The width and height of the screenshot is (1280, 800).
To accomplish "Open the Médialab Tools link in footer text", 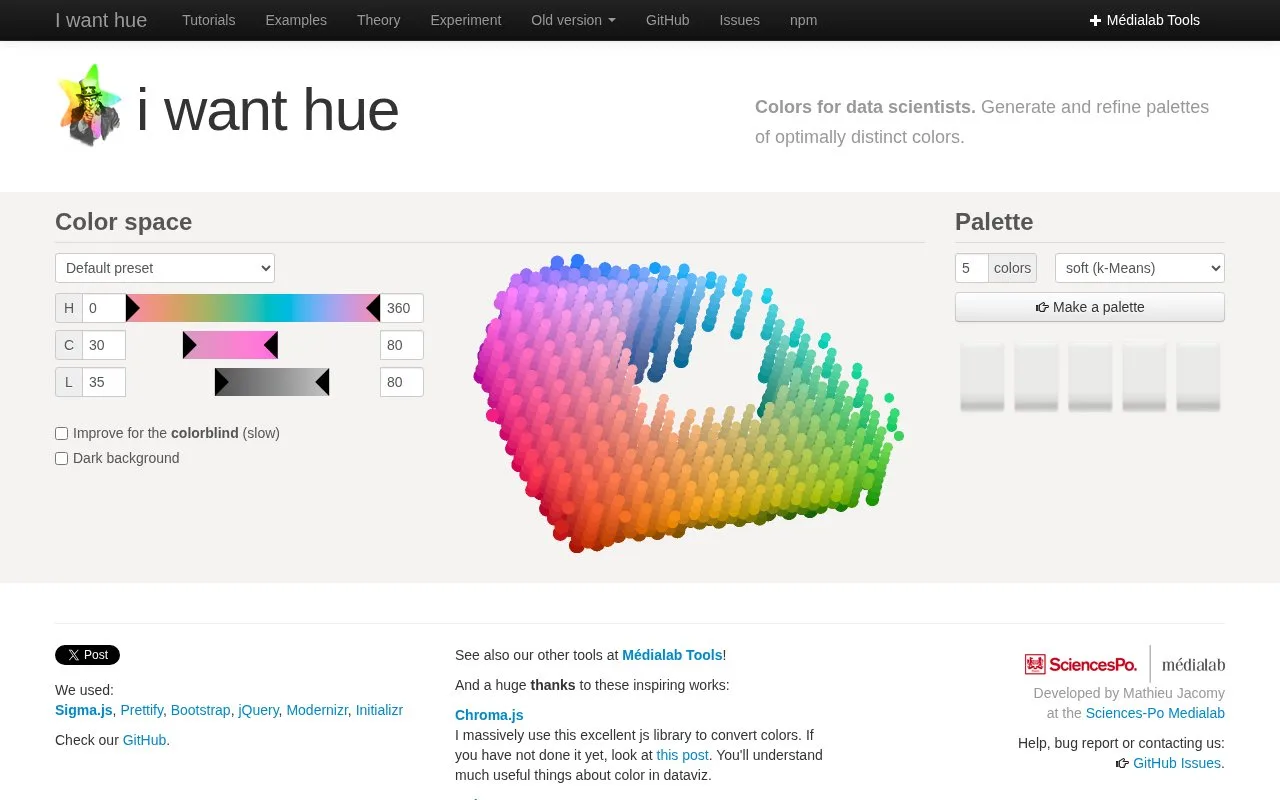I will pos(672,655).
